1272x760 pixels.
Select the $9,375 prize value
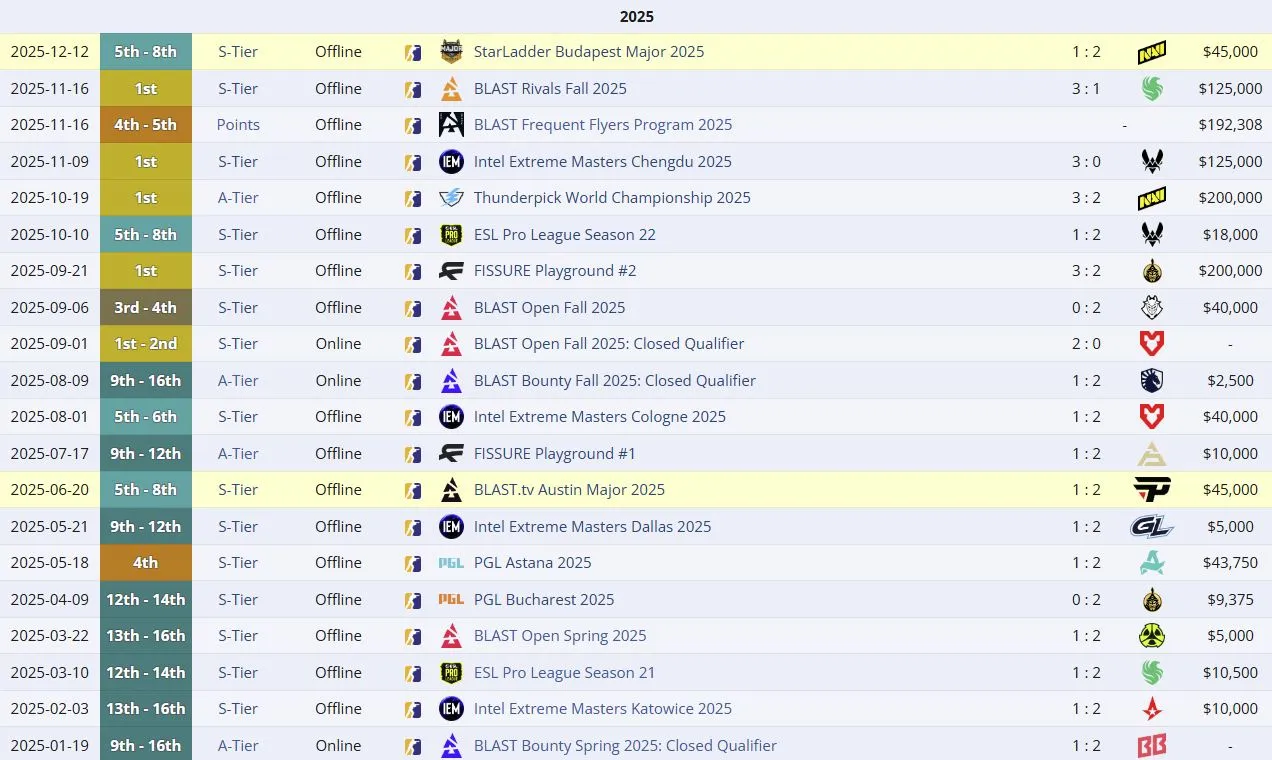(1230, 599)
